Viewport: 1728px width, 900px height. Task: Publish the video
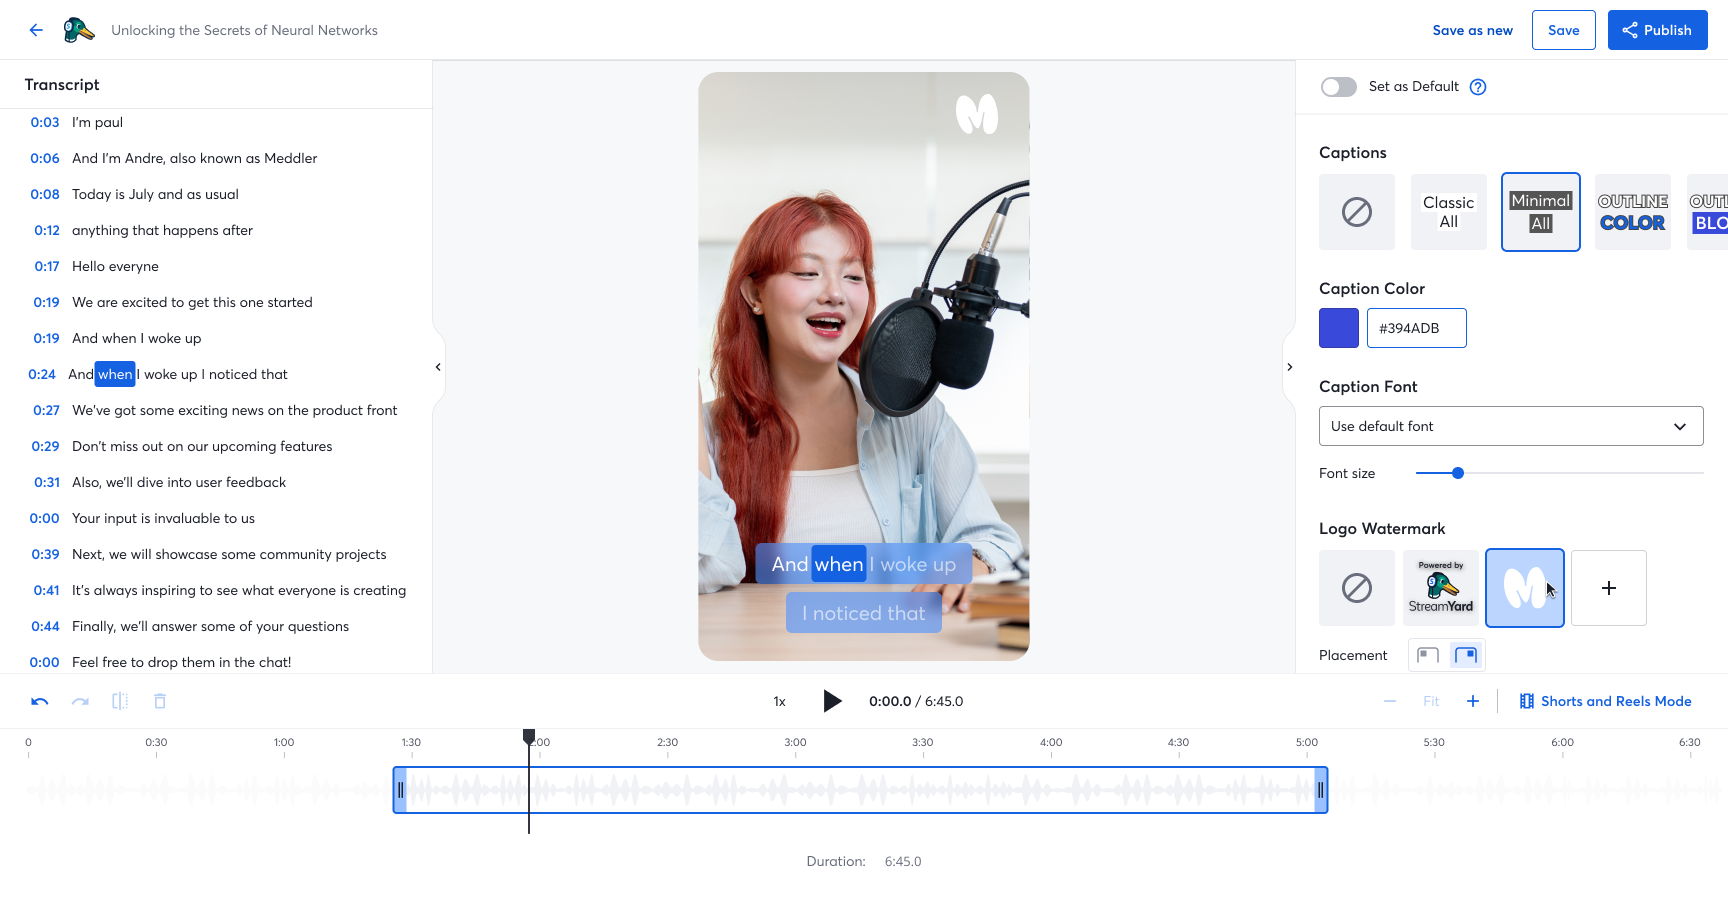1657,30
